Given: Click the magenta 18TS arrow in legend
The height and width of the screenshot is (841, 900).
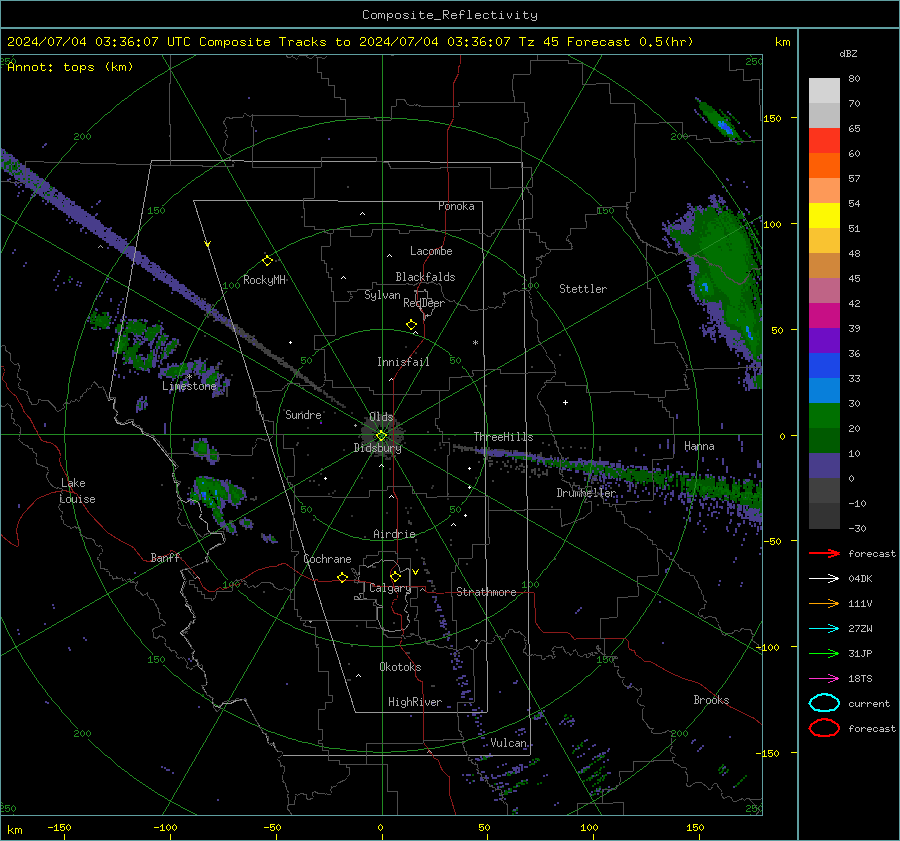Looking at the screenshot, I should click(824, 679).
